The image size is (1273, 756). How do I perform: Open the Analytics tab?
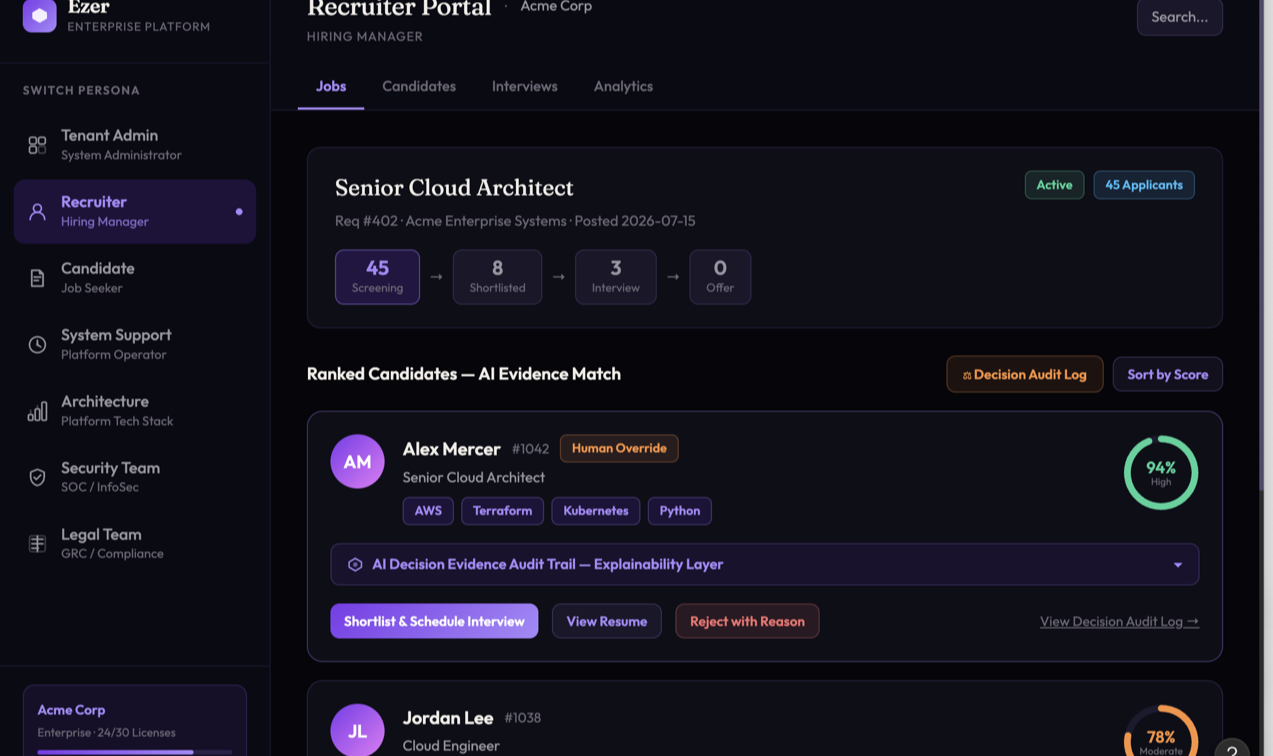623,87
